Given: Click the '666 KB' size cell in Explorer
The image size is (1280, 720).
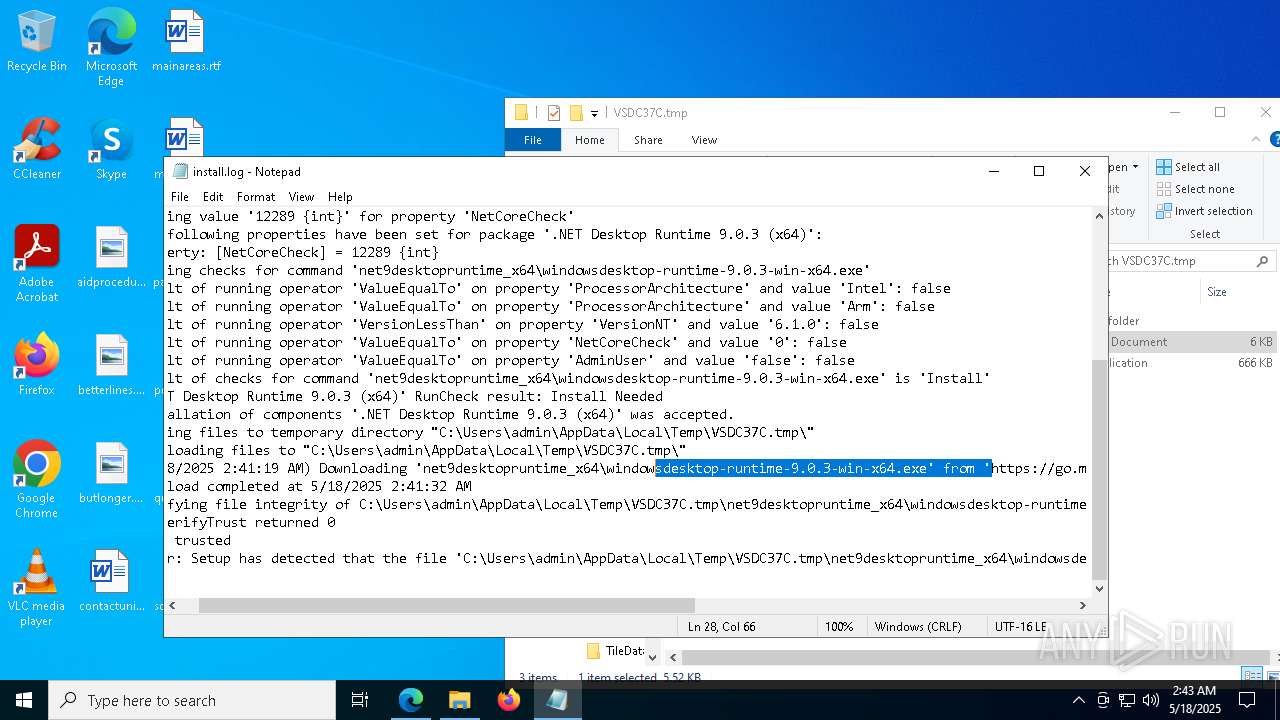Looking at the screenshot, I should coord(1255,363).
